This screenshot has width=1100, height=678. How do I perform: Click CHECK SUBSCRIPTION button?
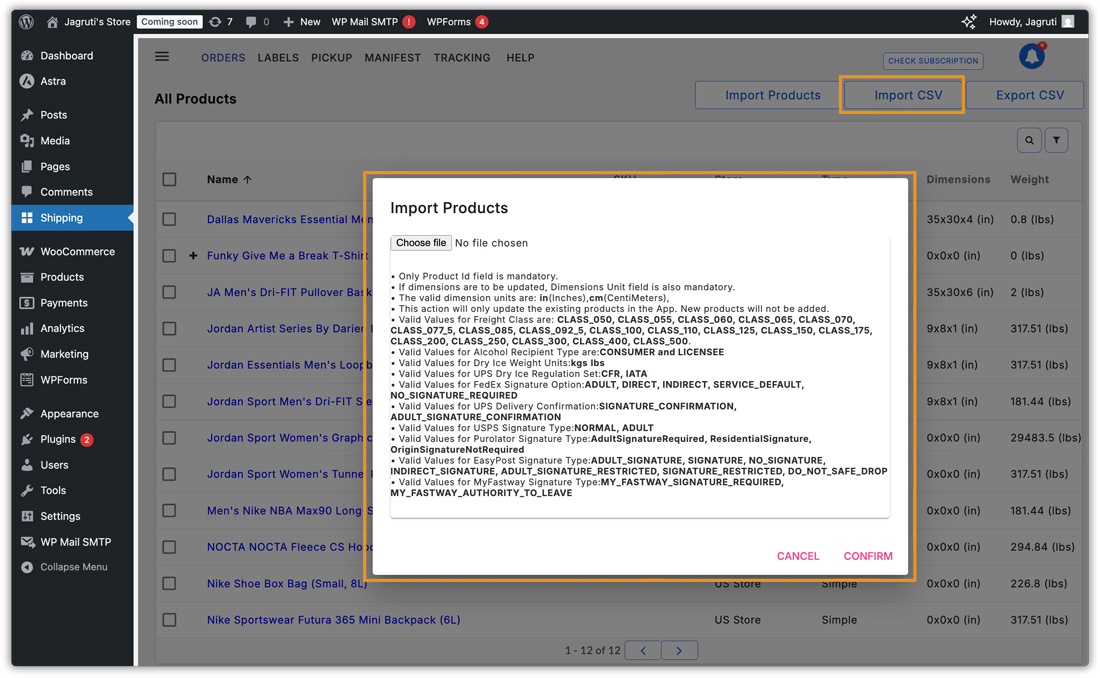tap(933, 61)
